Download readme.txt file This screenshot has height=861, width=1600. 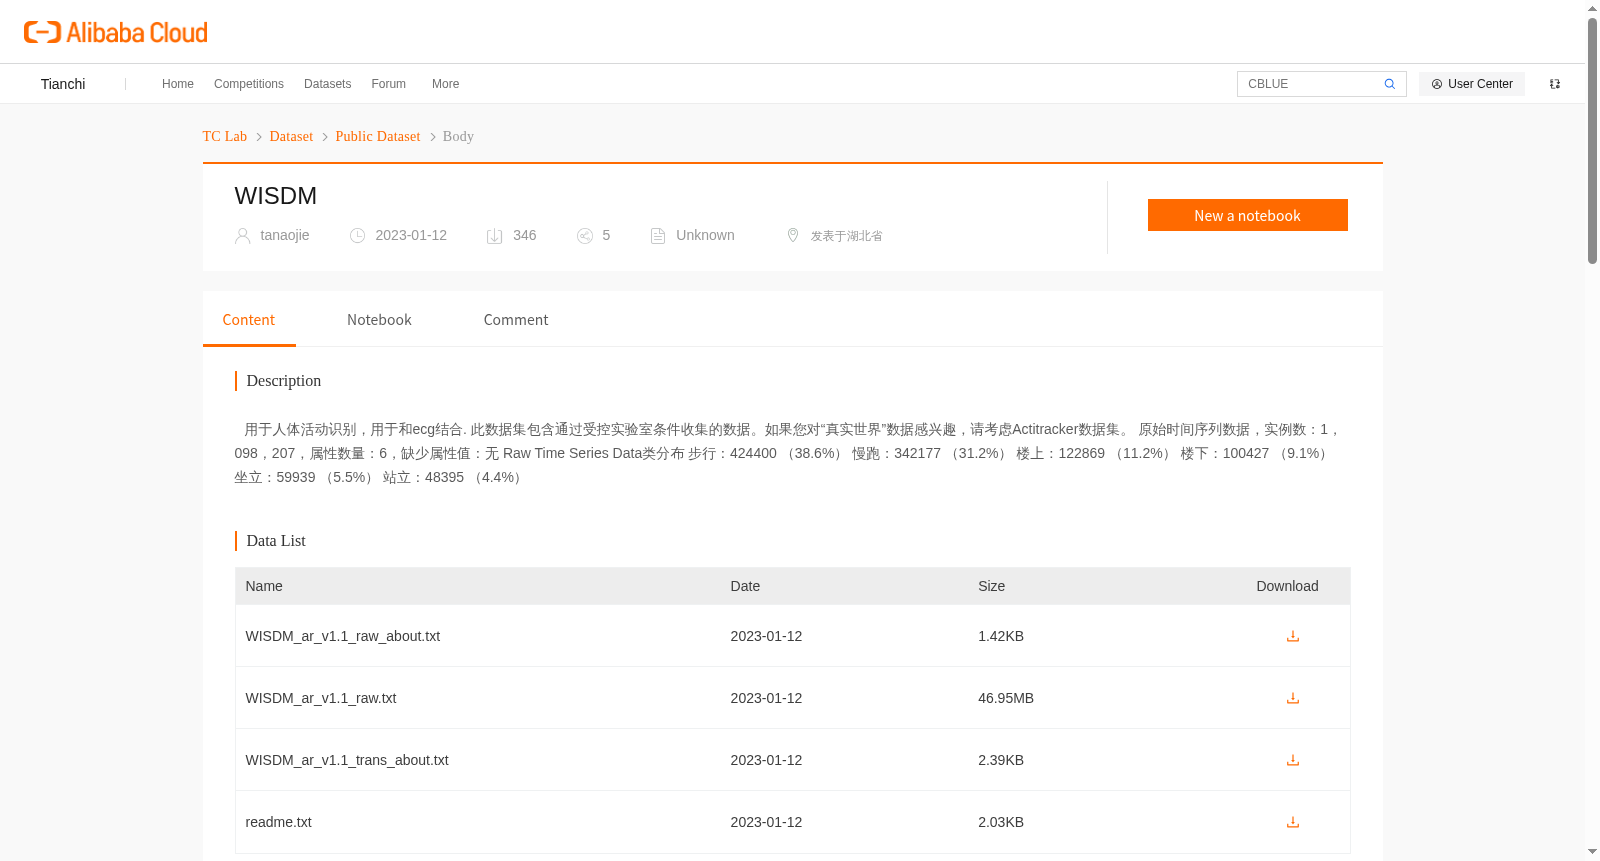(x=1292, y=822)
